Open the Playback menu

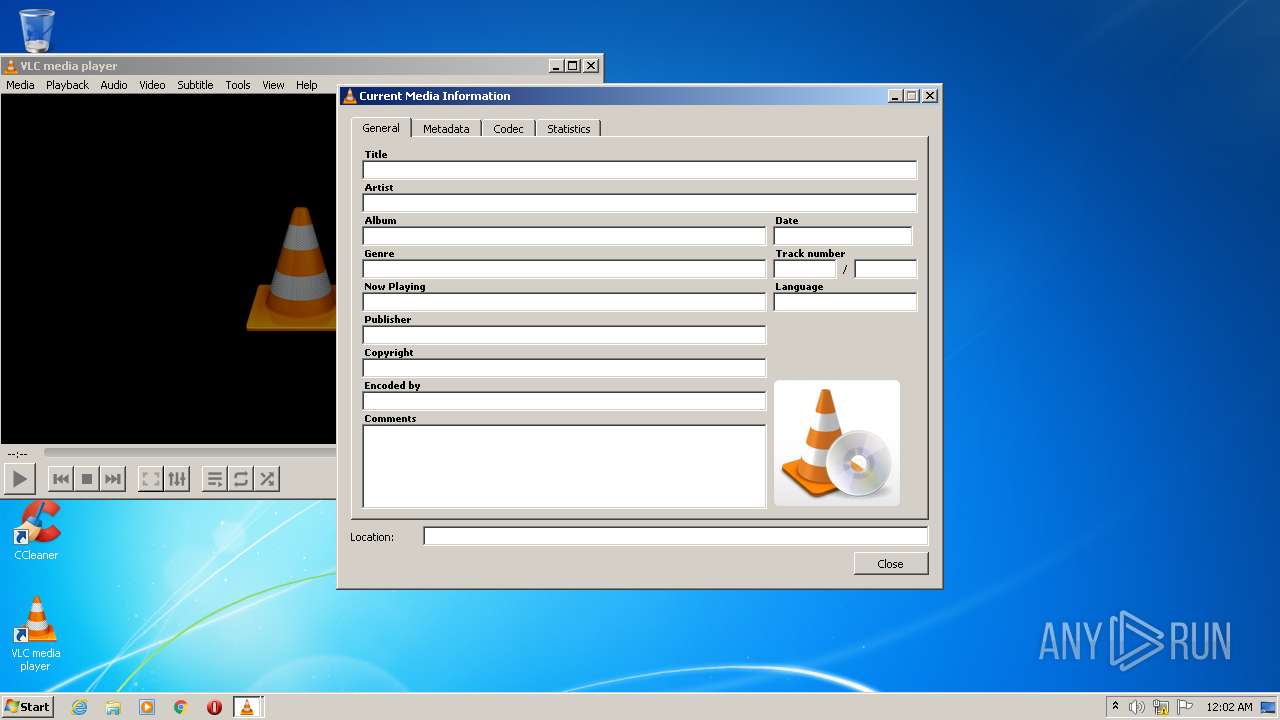67,85
